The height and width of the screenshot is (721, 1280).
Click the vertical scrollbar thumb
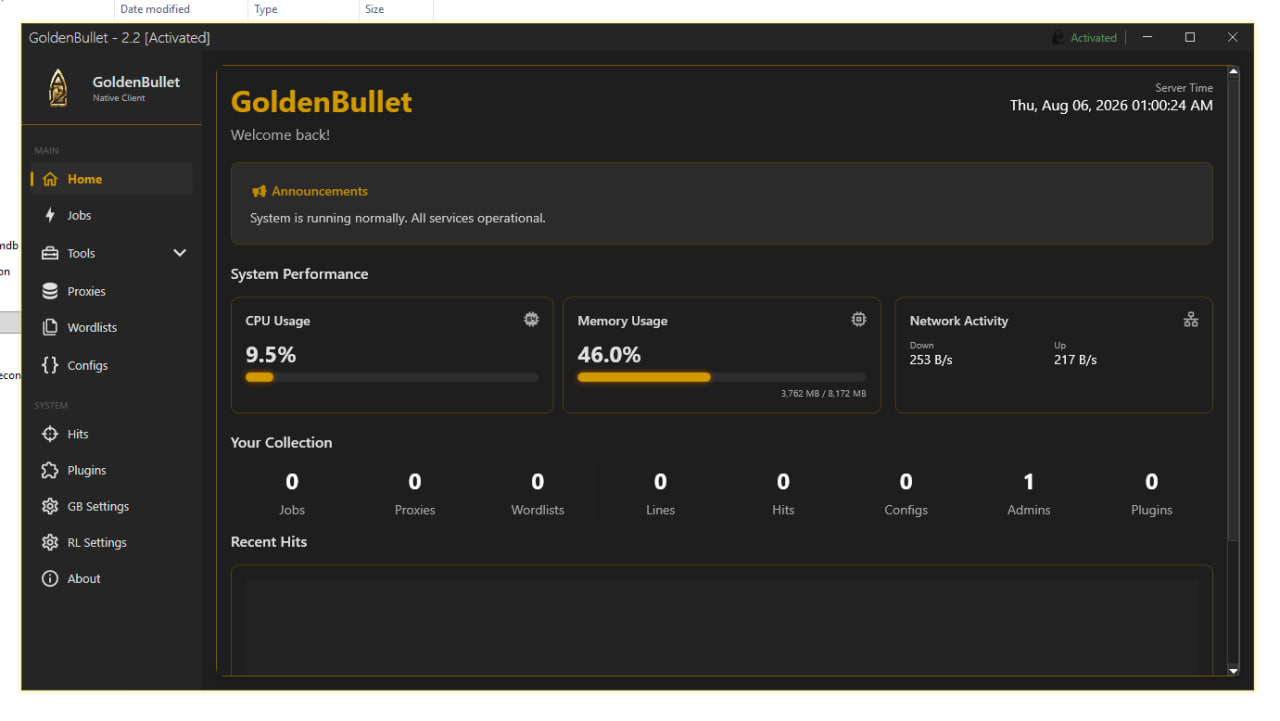[1233, 310]
